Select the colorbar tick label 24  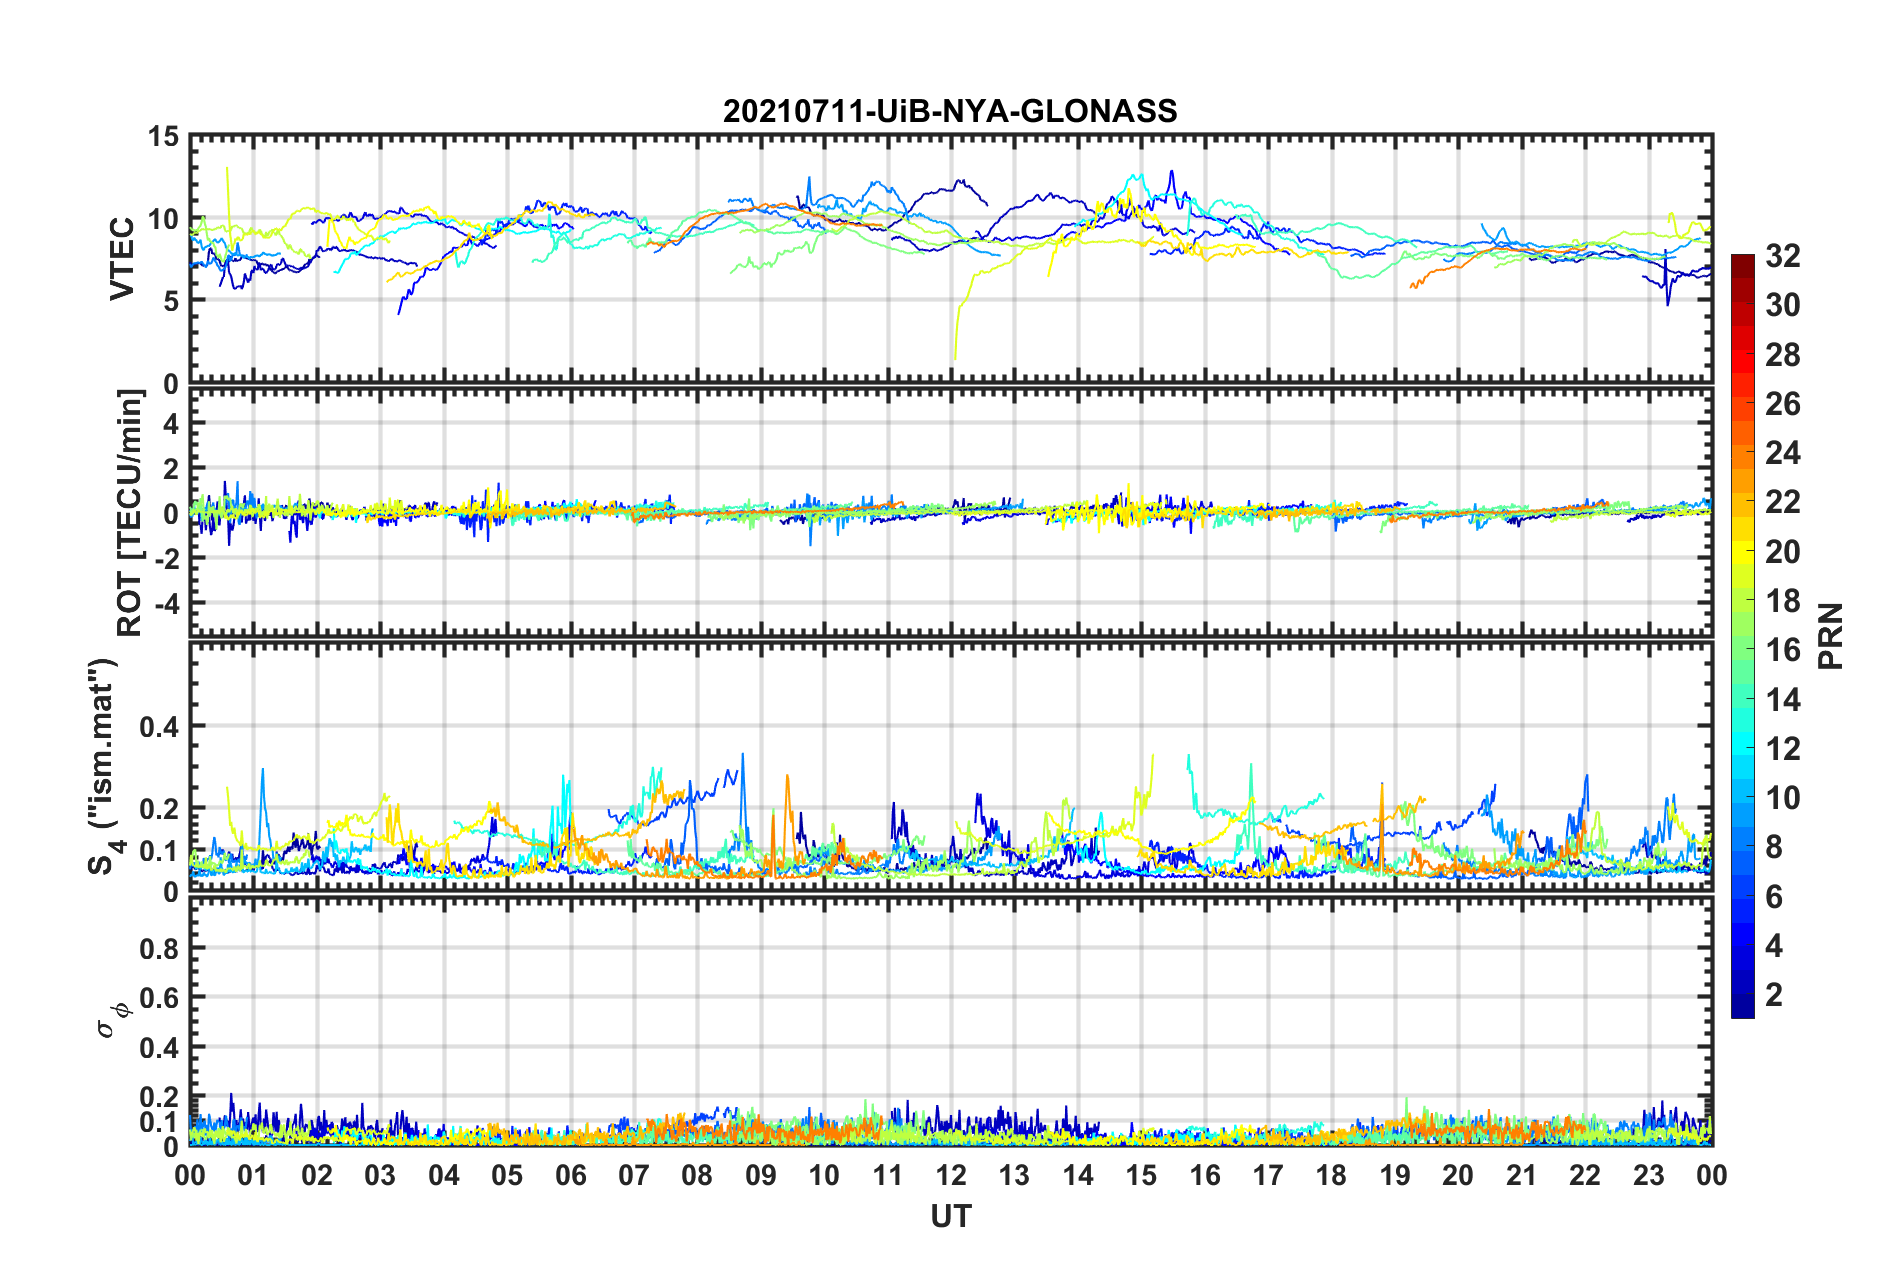(1782, 453)
